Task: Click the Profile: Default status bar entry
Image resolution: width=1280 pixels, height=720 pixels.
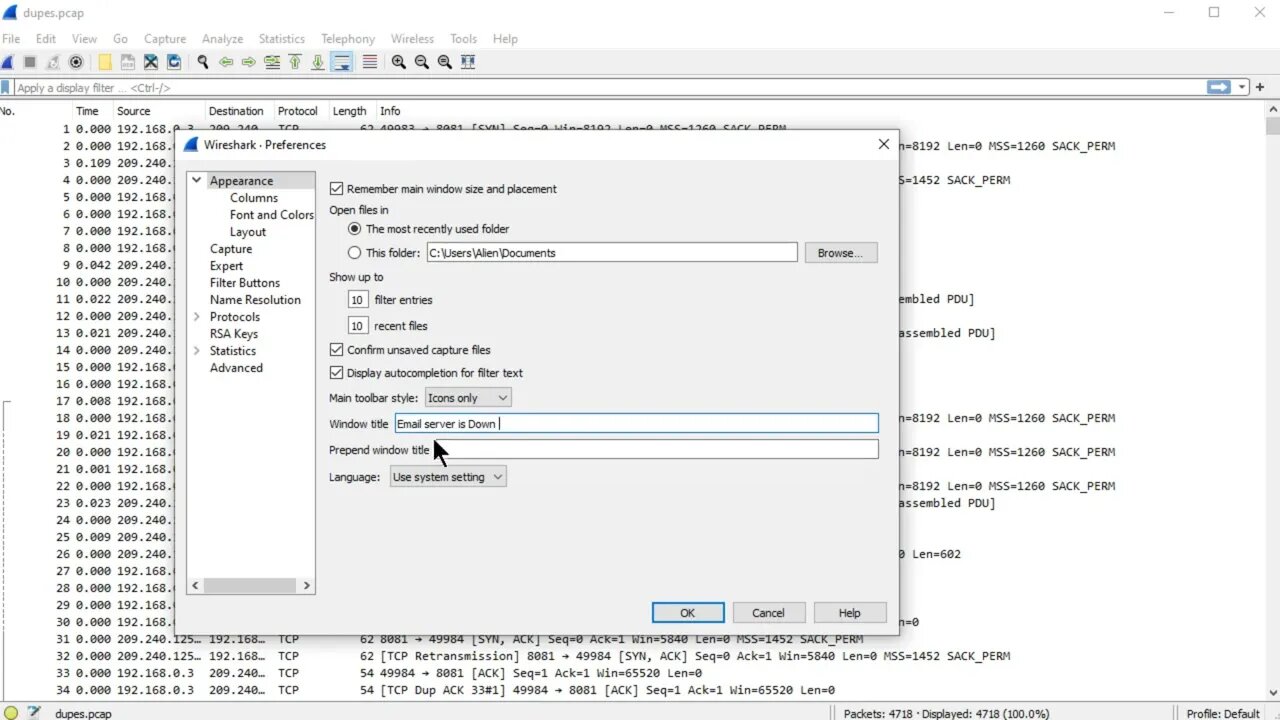Action: [x=1223, y=714]
